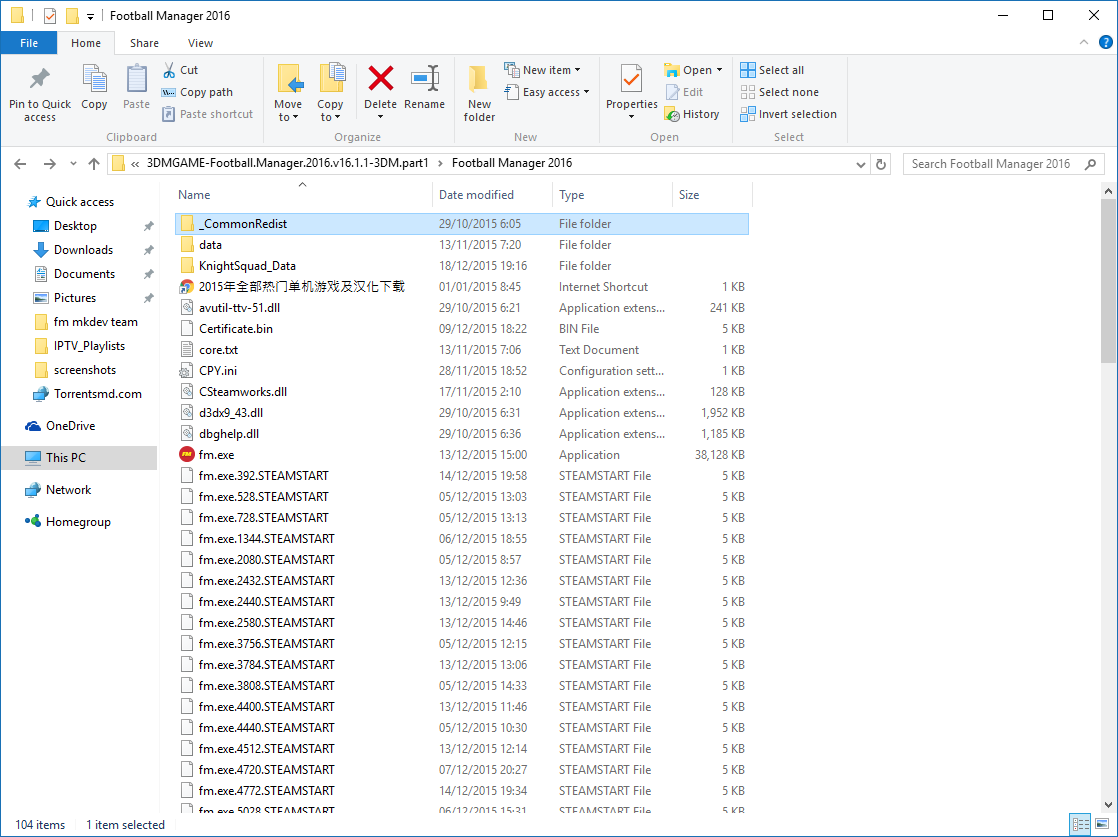
Task: Click the Help question mark icon
Action: tap(1106, 43)
